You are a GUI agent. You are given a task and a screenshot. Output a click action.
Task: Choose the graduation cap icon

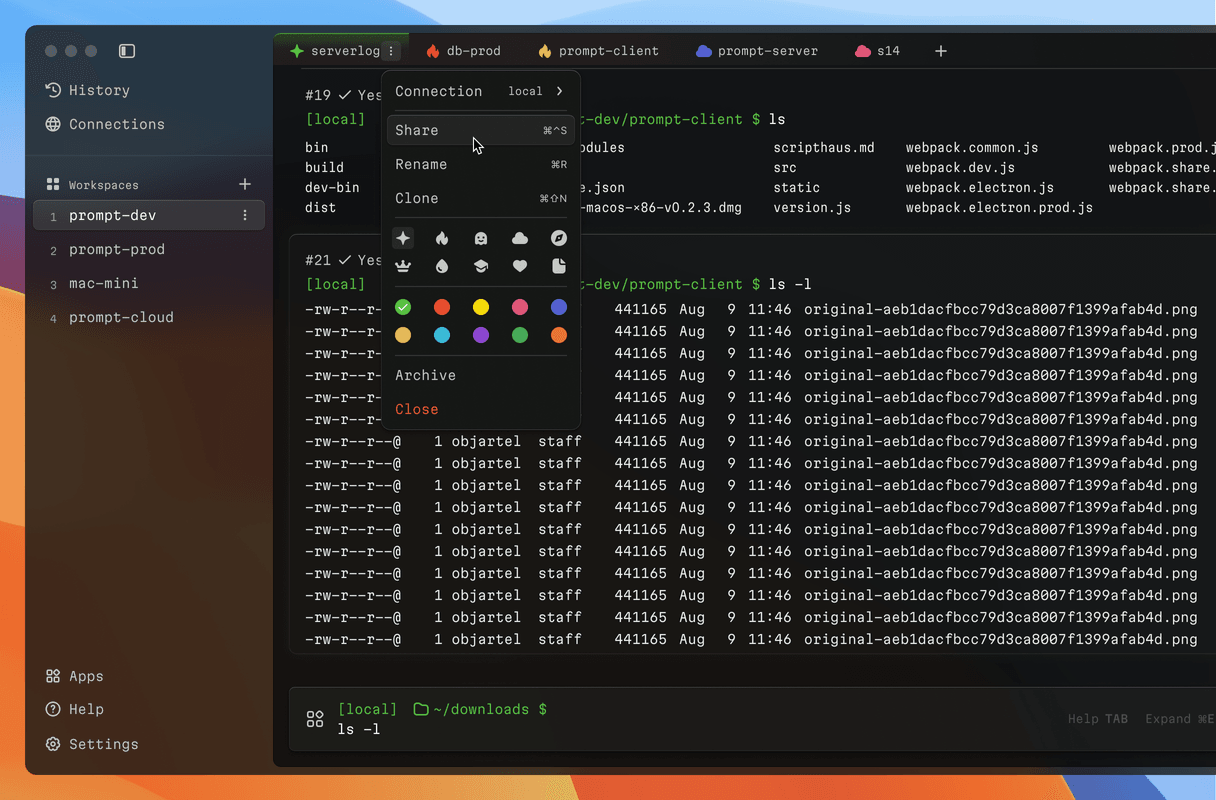pyautogui.click(x=481, y=266)
